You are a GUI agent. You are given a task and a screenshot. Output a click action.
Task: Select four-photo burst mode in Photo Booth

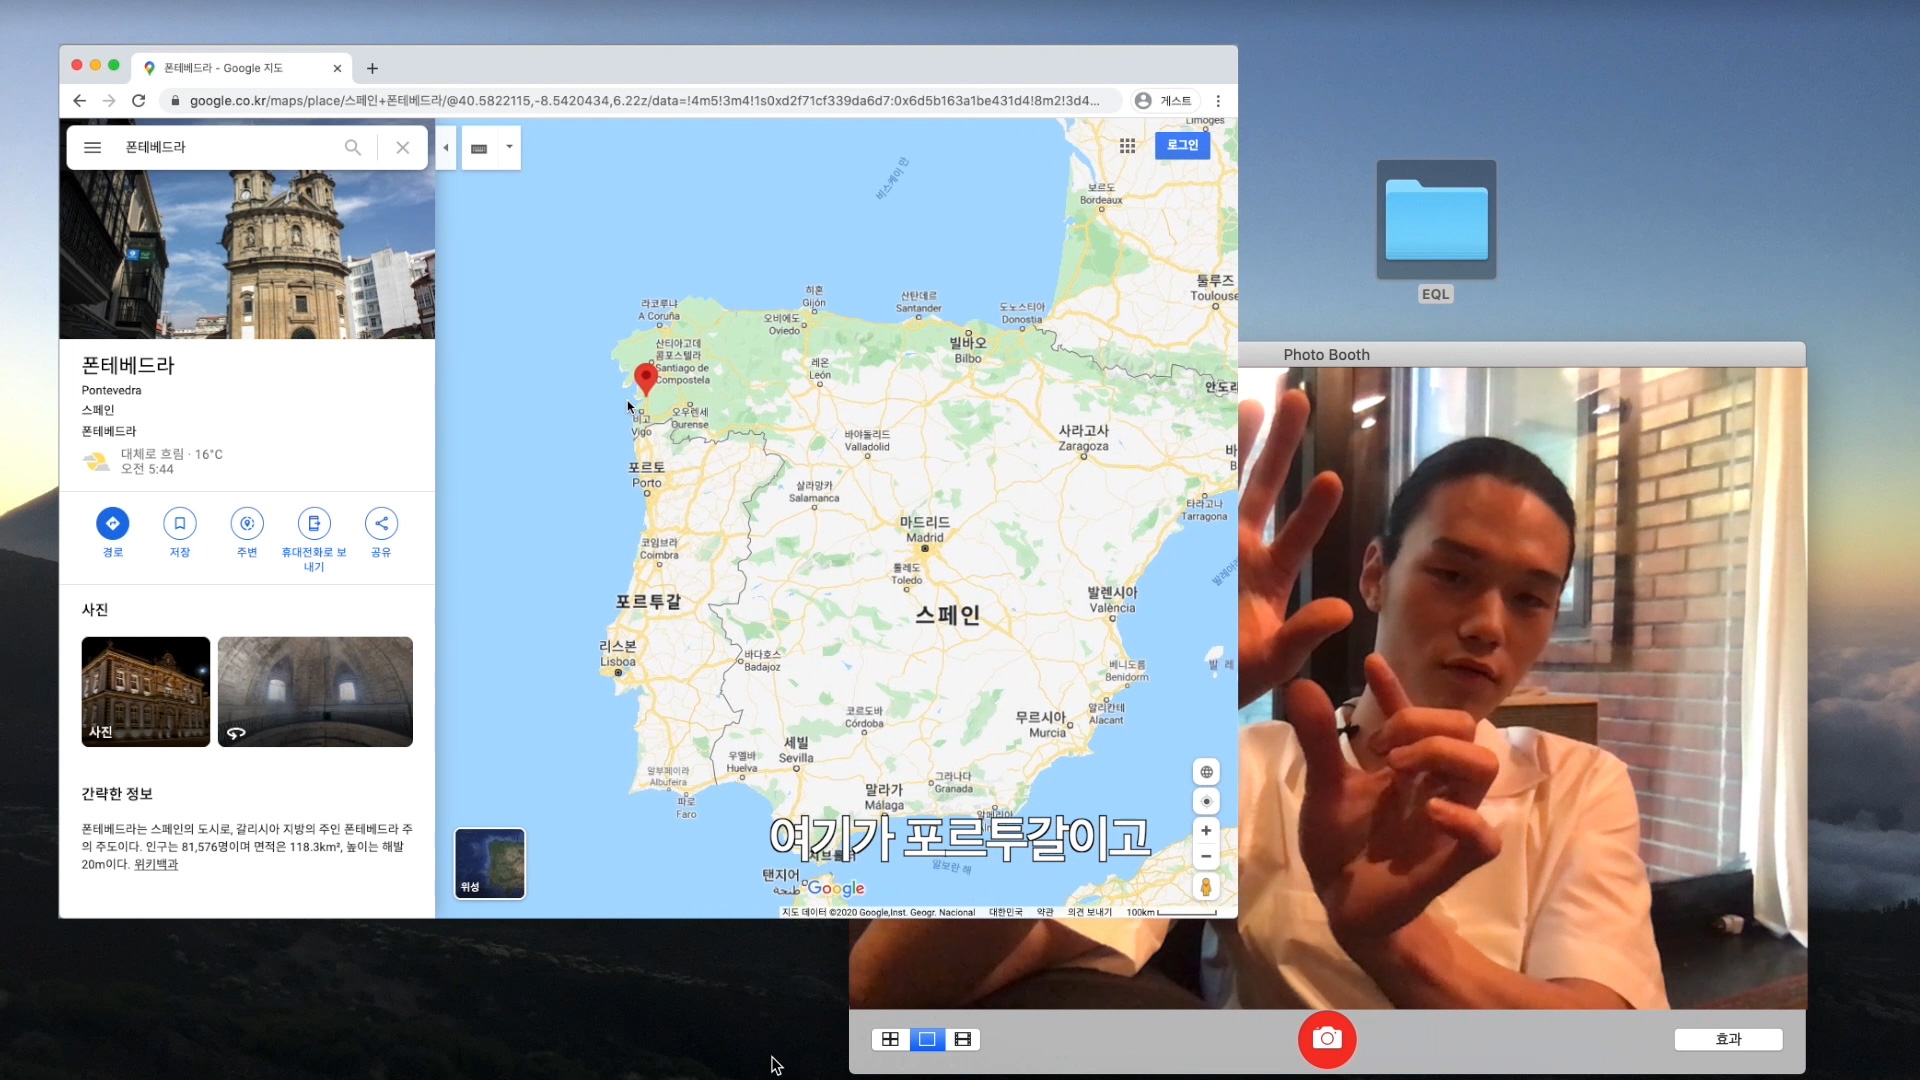click(890, 1039)
